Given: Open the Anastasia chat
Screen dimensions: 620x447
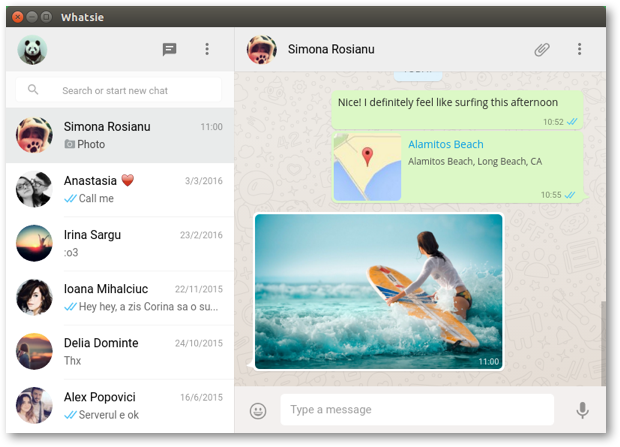Looking at the screenshot, I should [x=120, y=189].
